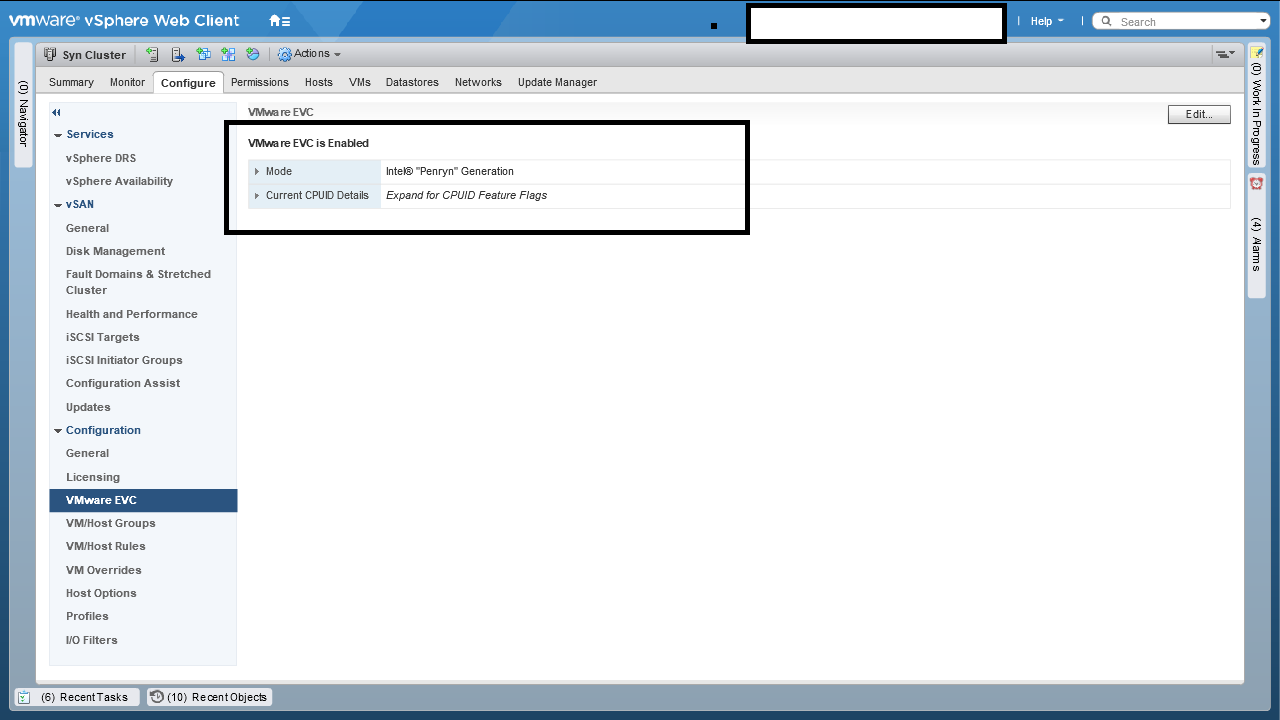Screen dimensions: 1280x720
Task: Collapse the vSAN section
Action: coord(58,205)
